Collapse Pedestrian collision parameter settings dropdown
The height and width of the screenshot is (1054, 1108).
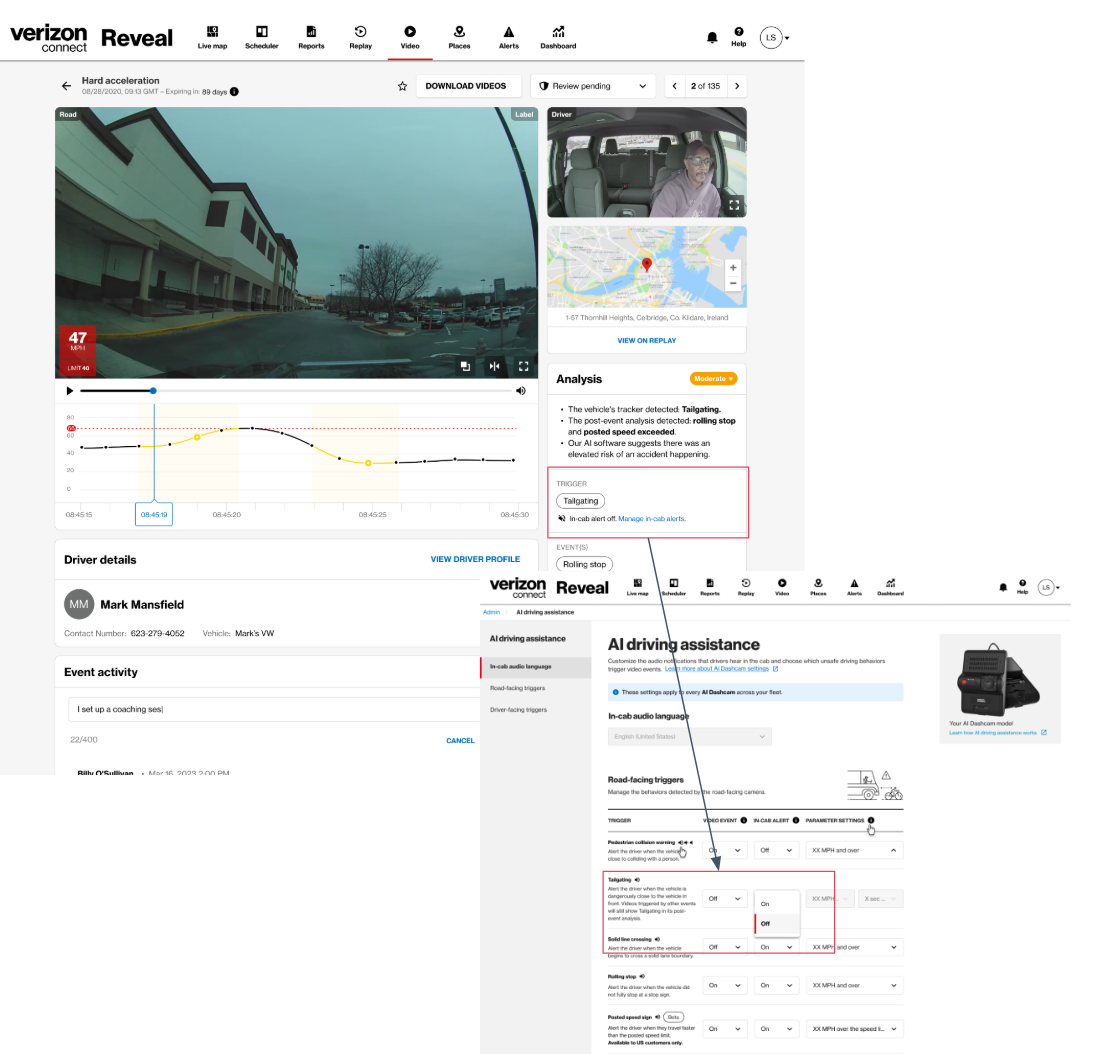coord(854,851)
